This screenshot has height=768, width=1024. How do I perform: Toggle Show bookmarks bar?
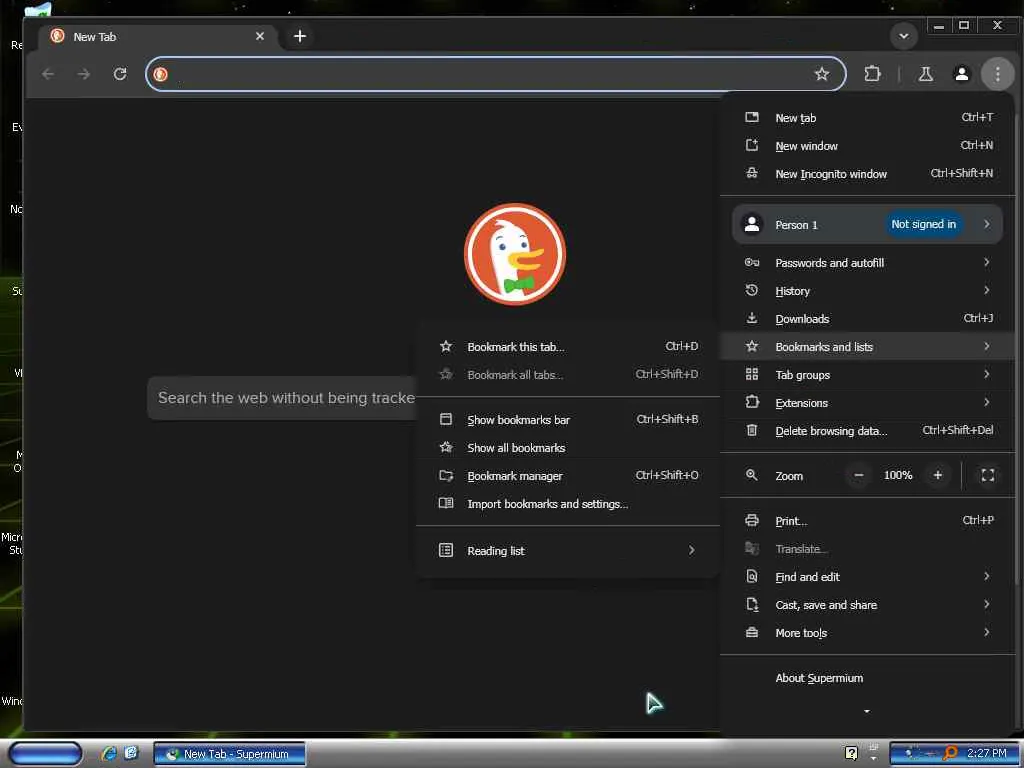coord(568,420)
